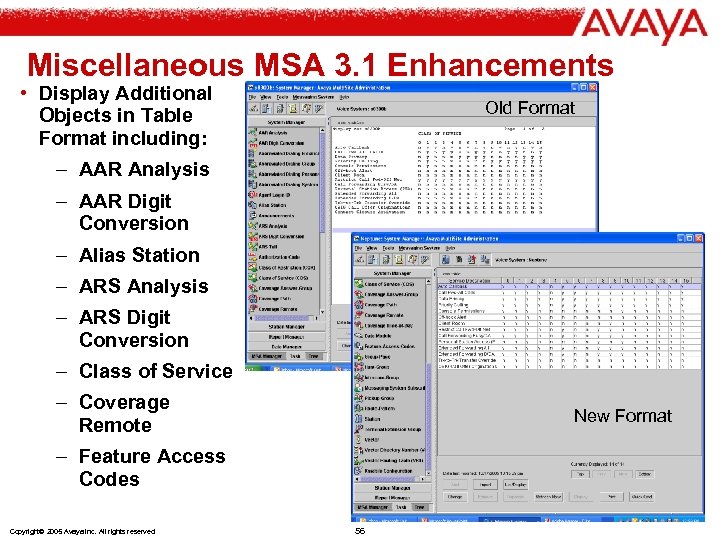This screenshot has width=720, height=540.
Task: Select Class of Service (COS) in Old Format tree
Action: (x=283, y=278)
